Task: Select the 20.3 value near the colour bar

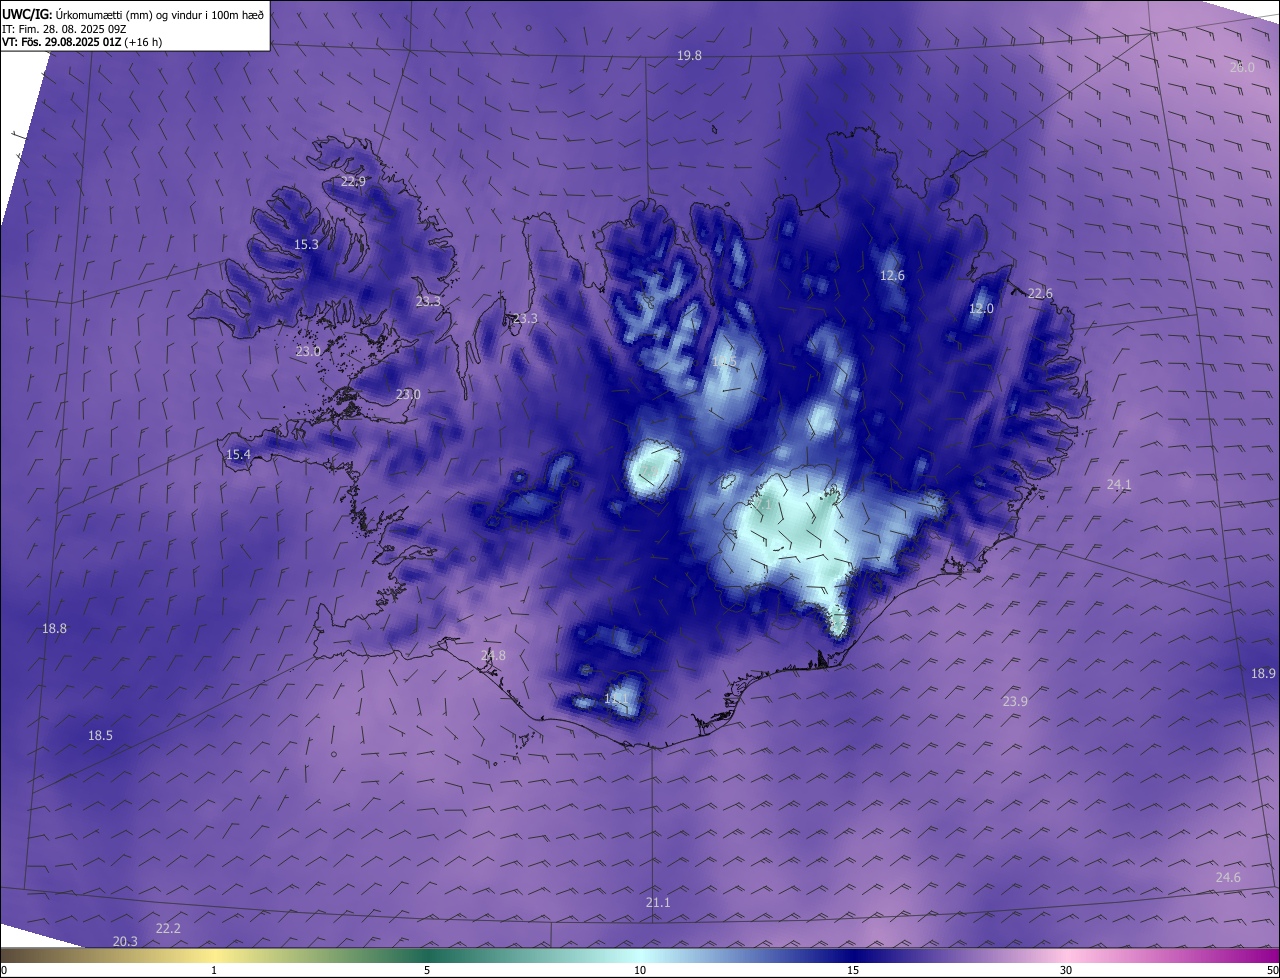Action: coord(125,942)
